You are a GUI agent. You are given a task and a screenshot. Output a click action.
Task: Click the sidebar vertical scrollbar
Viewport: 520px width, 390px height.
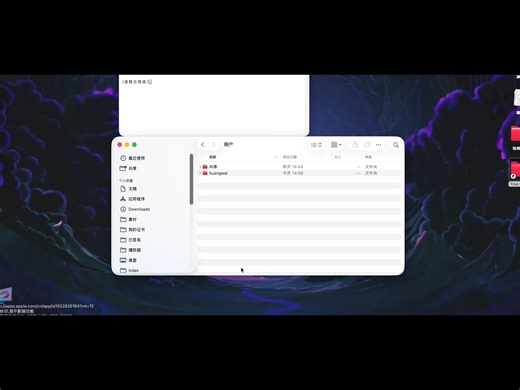coord(191,179)
